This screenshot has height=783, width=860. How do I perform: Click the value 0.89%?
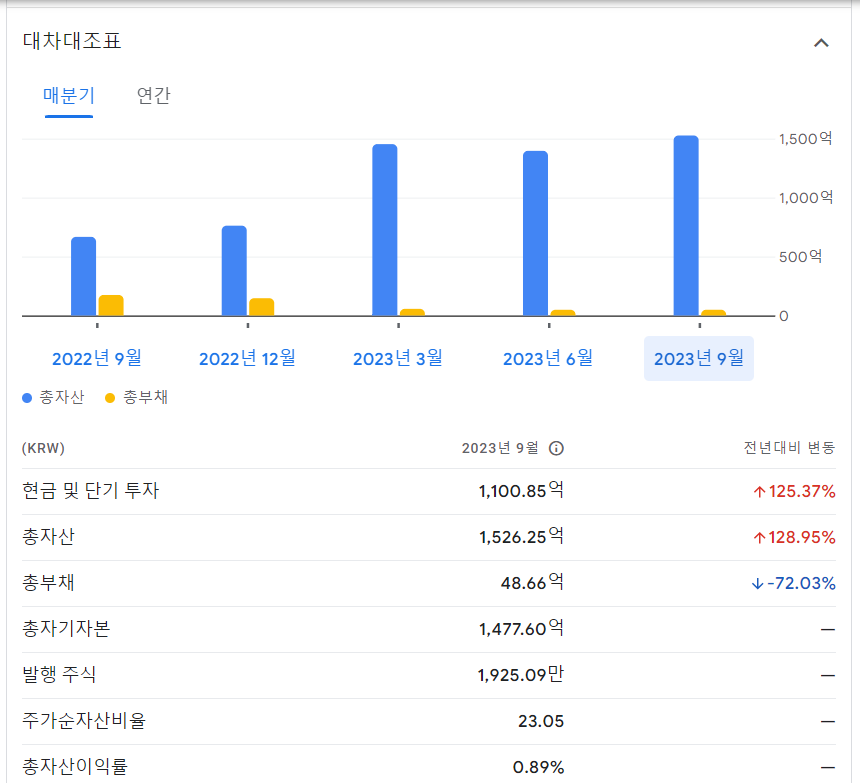point(539,768)
